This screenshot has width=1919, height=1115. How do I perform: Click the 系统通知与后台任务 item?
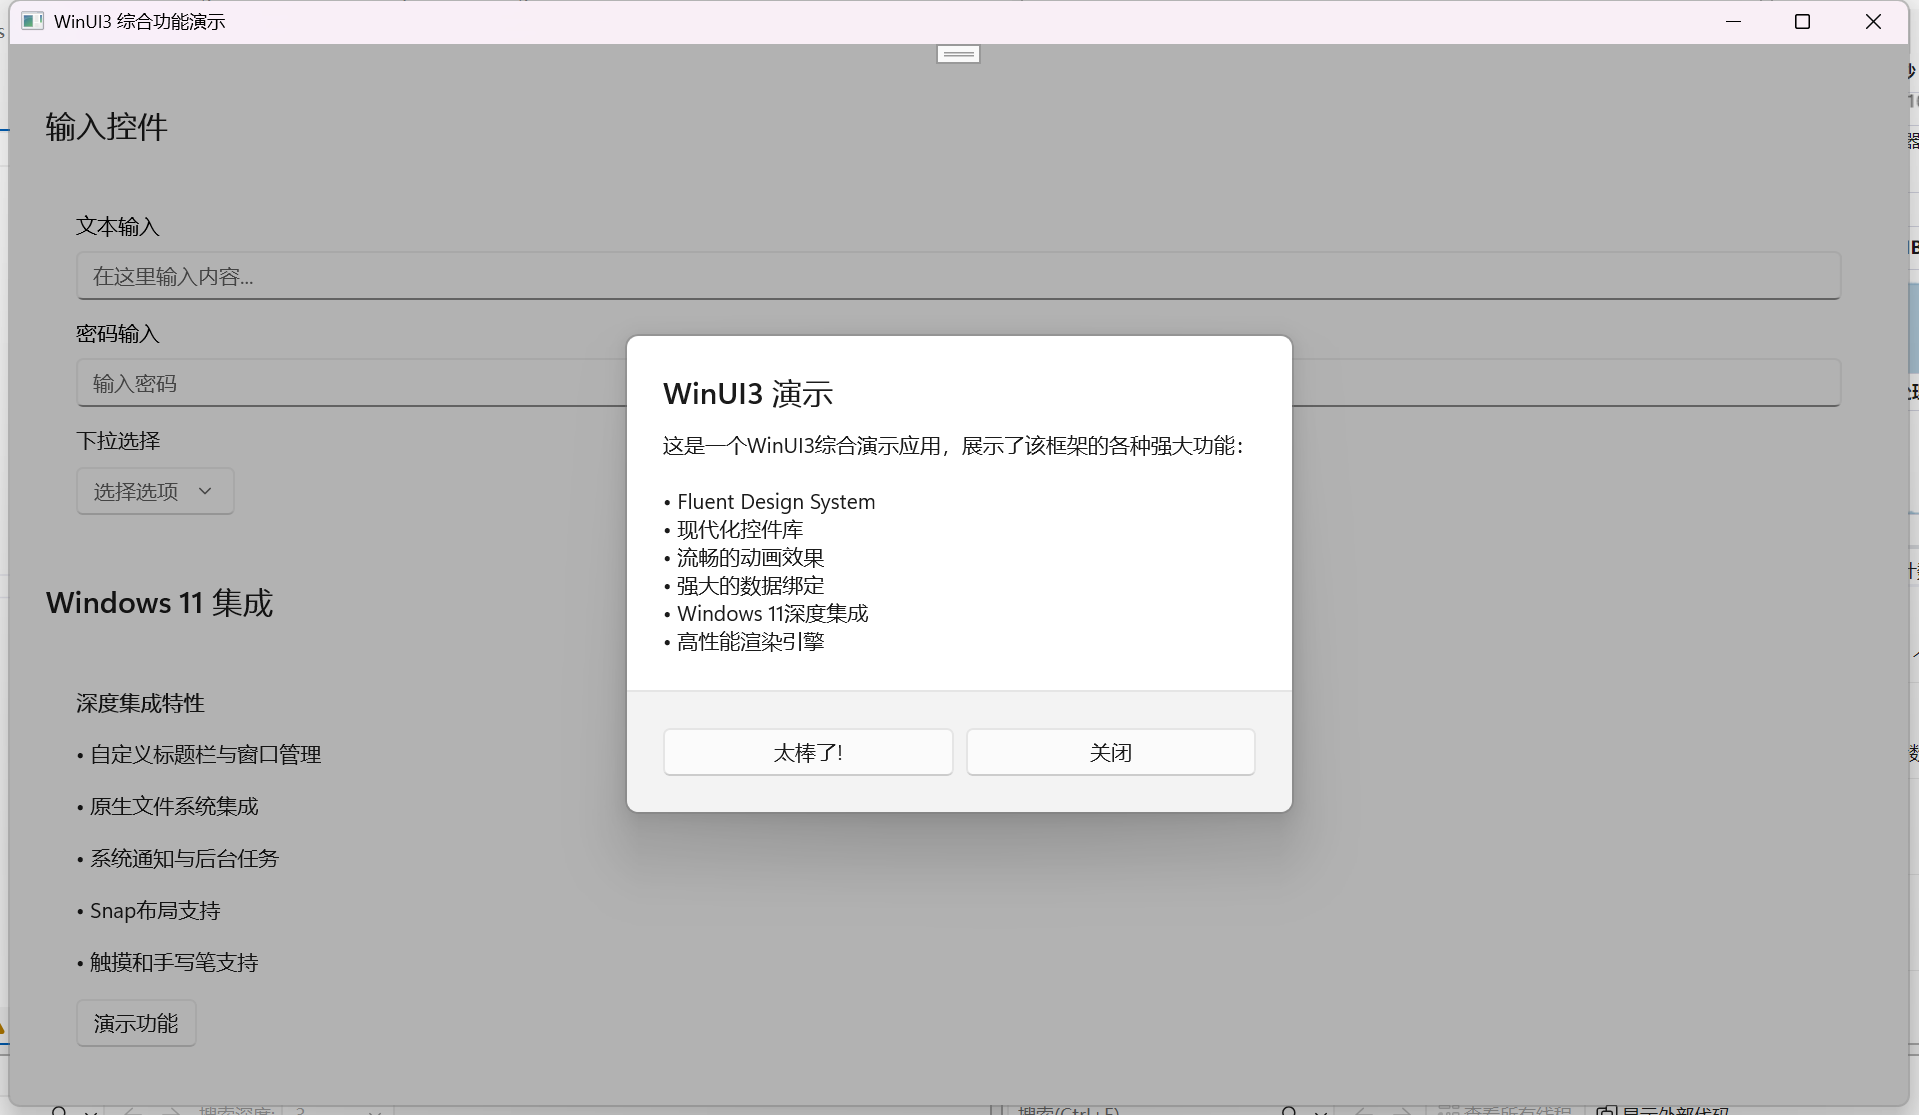[x=177, y=858]
